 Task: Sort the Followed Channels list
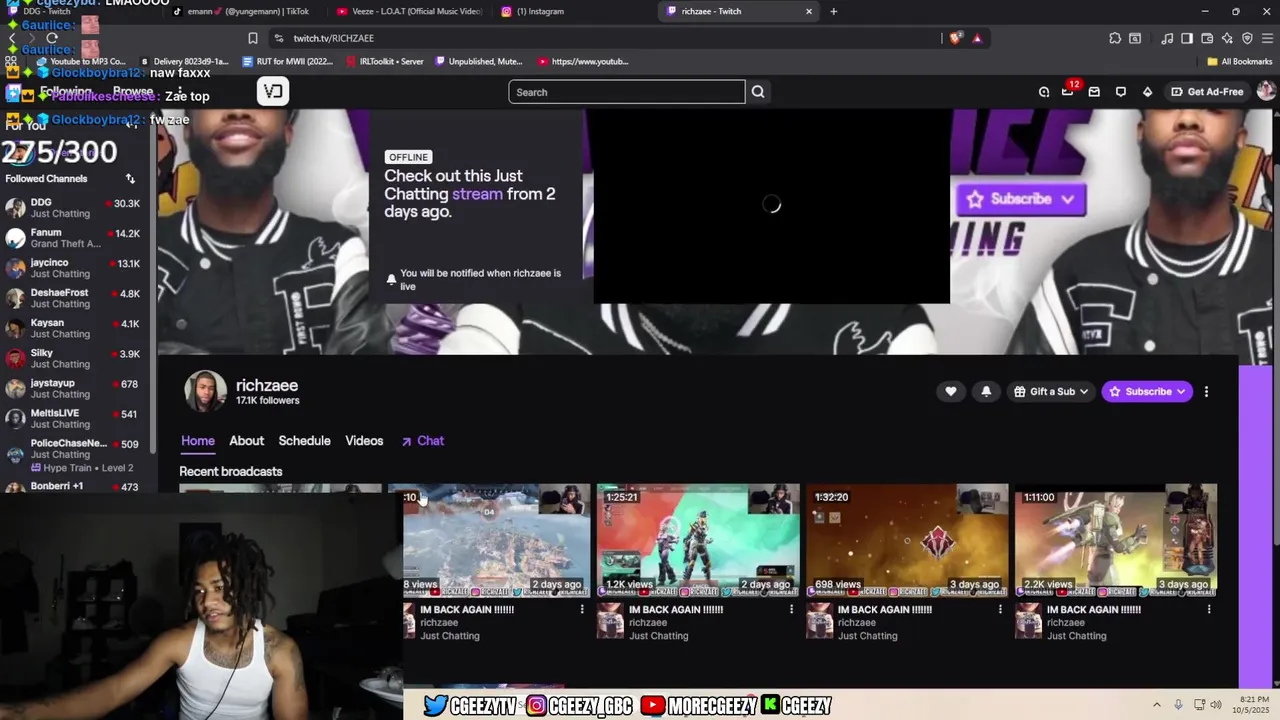click(x=130, y=179)
